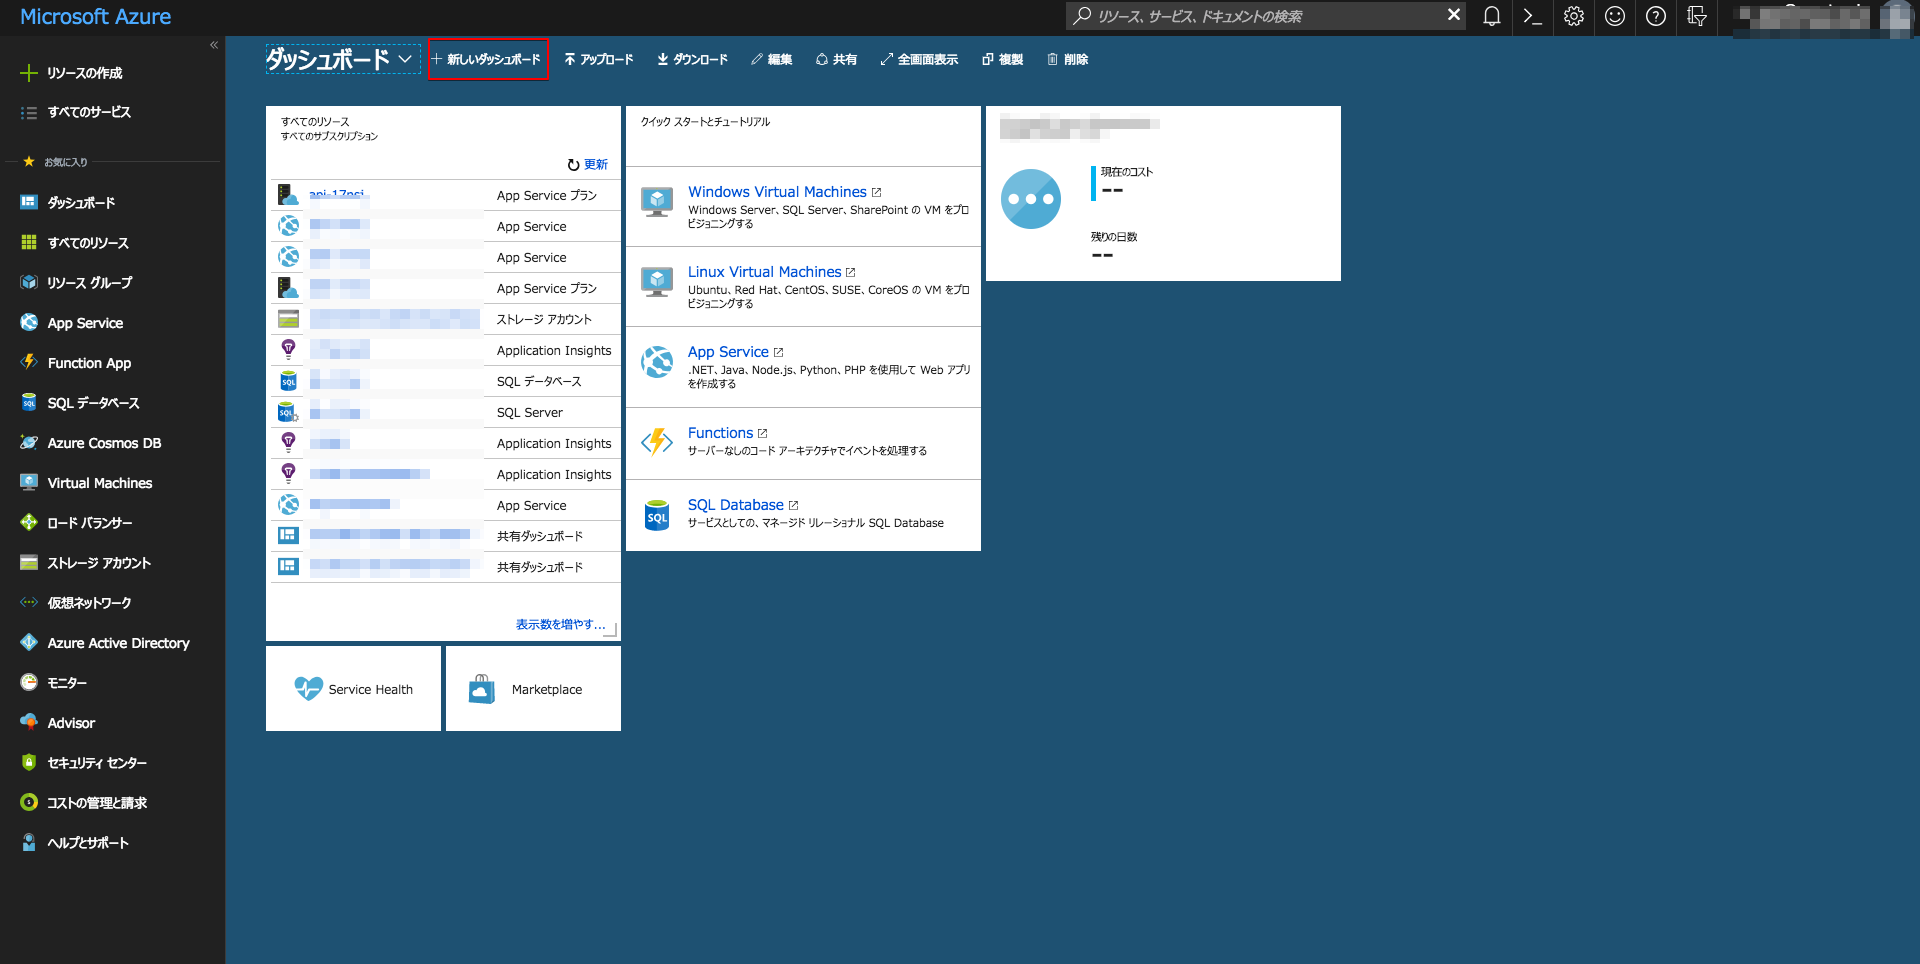The image size is (1920, 964).
Task: Create a new dashboard
Action: click(487, 60)
